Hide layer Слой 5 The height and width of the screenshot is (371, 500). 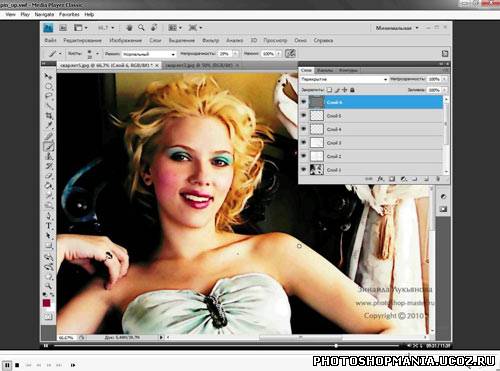pos(304,115)
